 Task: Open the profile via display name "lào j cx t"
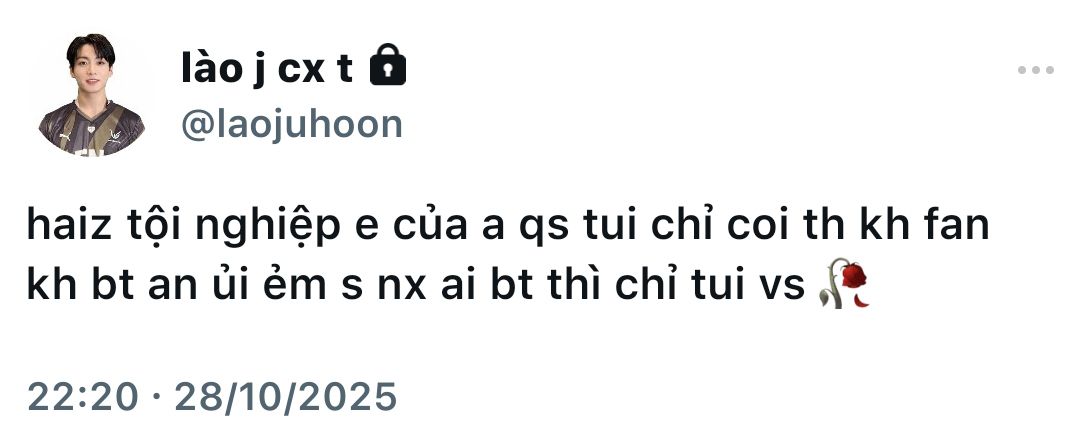tap(267, 68)
